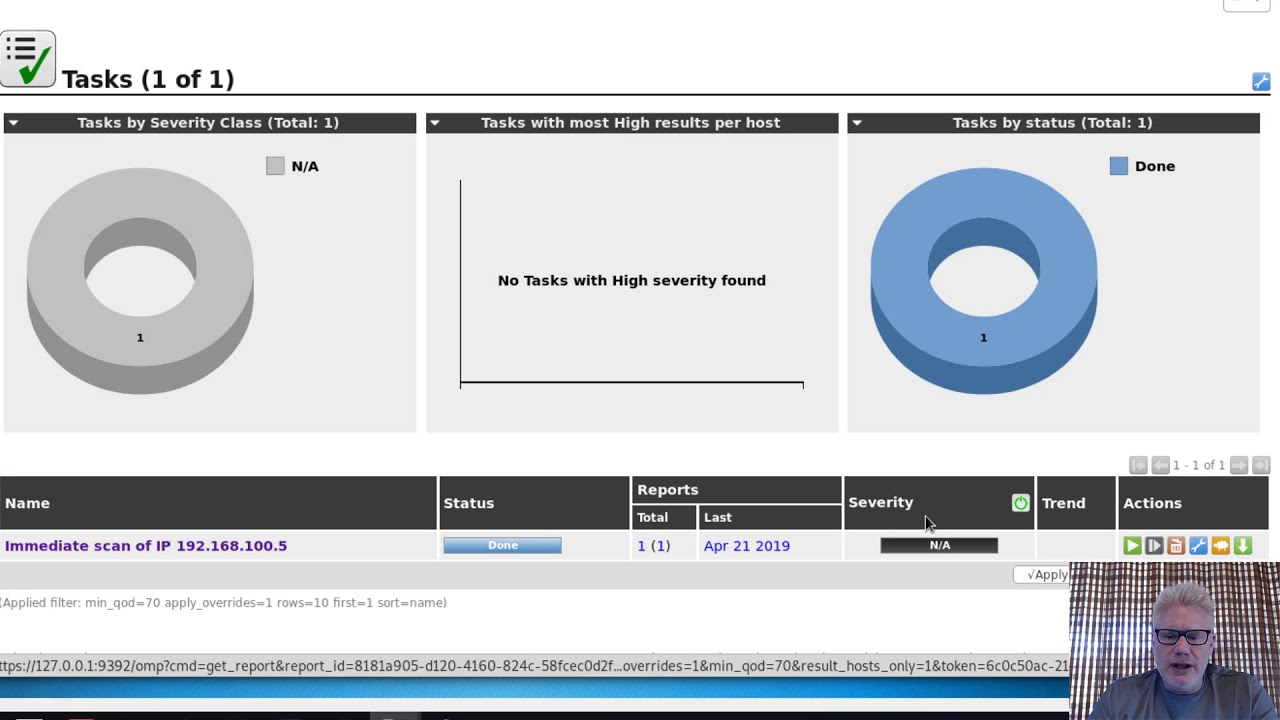Viewport: 1280px width, 720px height.
Task: Expand Tasks with most High results menu
Action: click(435, 123)
